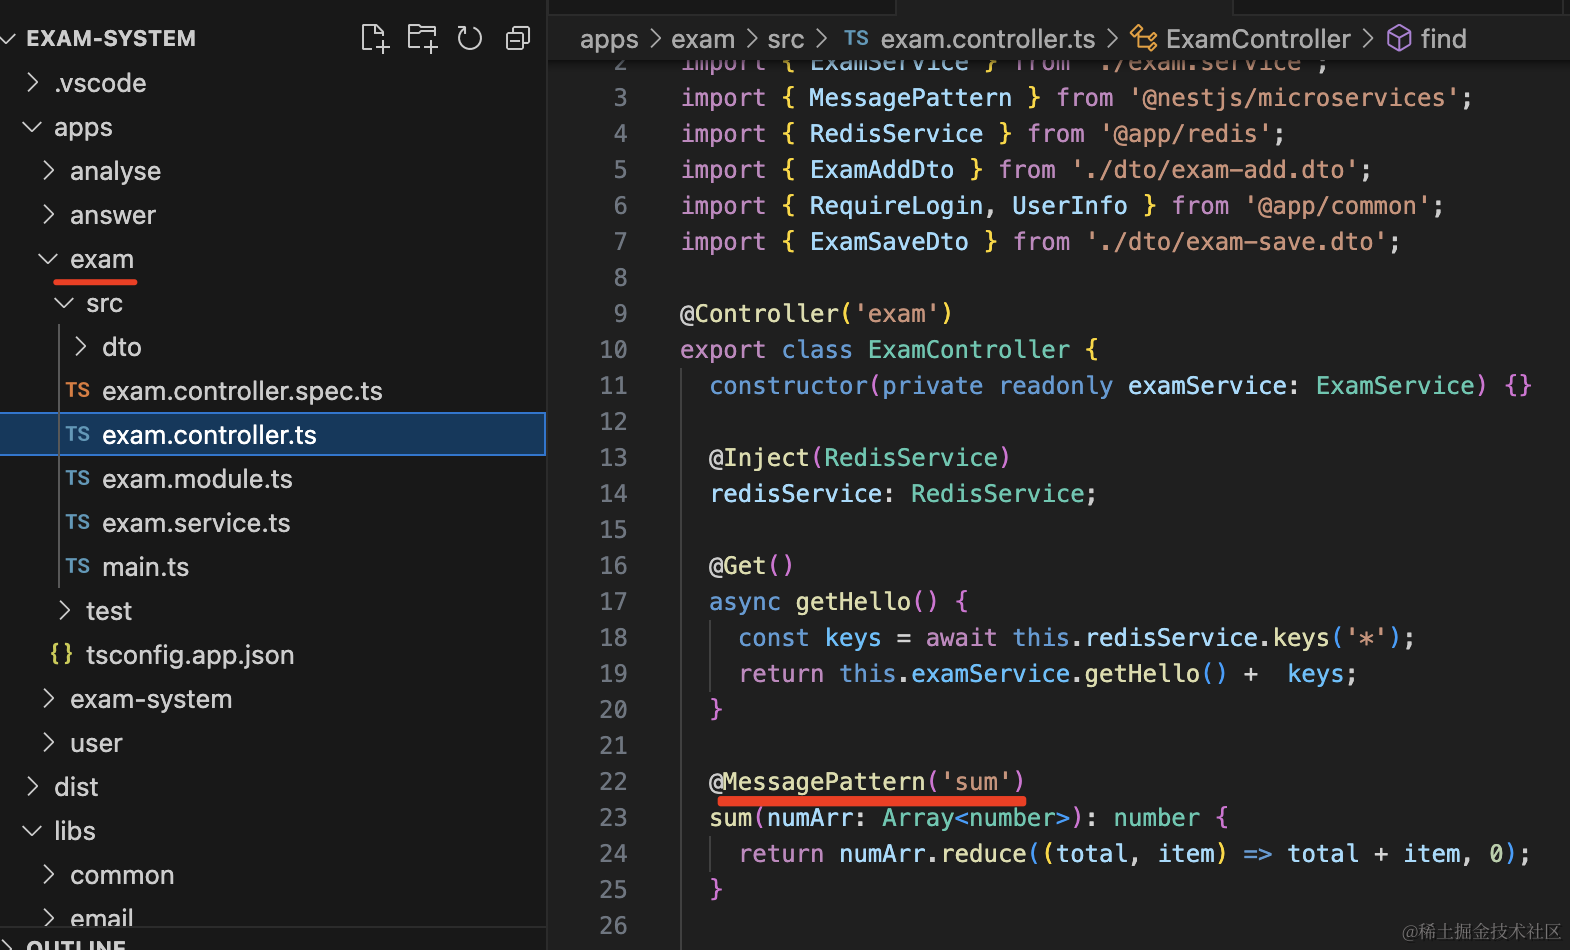Collapse the apps folder

click(32, 127)
